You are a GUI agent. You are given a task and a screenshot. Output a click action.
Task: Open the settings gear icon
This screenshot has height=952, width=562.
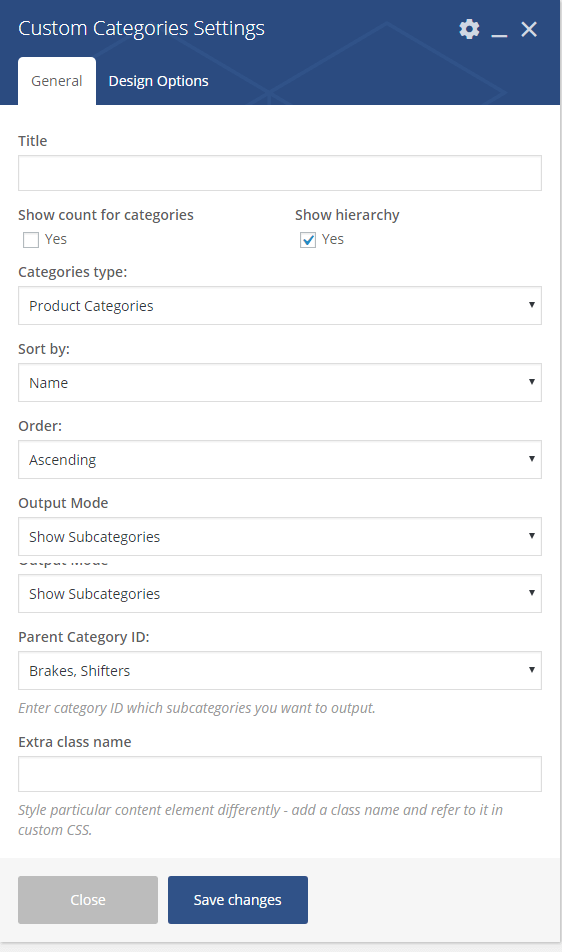(x=469, y=29)
